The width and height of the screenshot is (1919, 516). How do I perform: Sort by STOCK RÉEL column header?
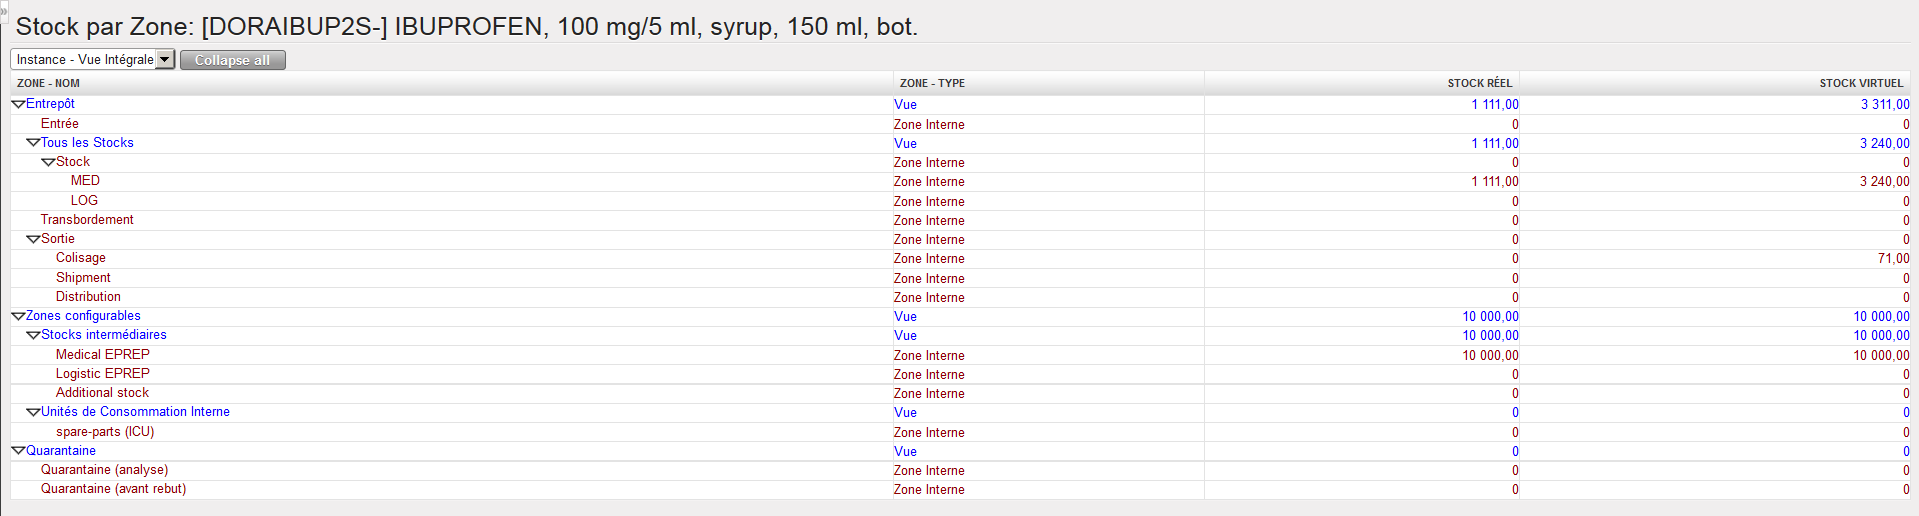1479,83
